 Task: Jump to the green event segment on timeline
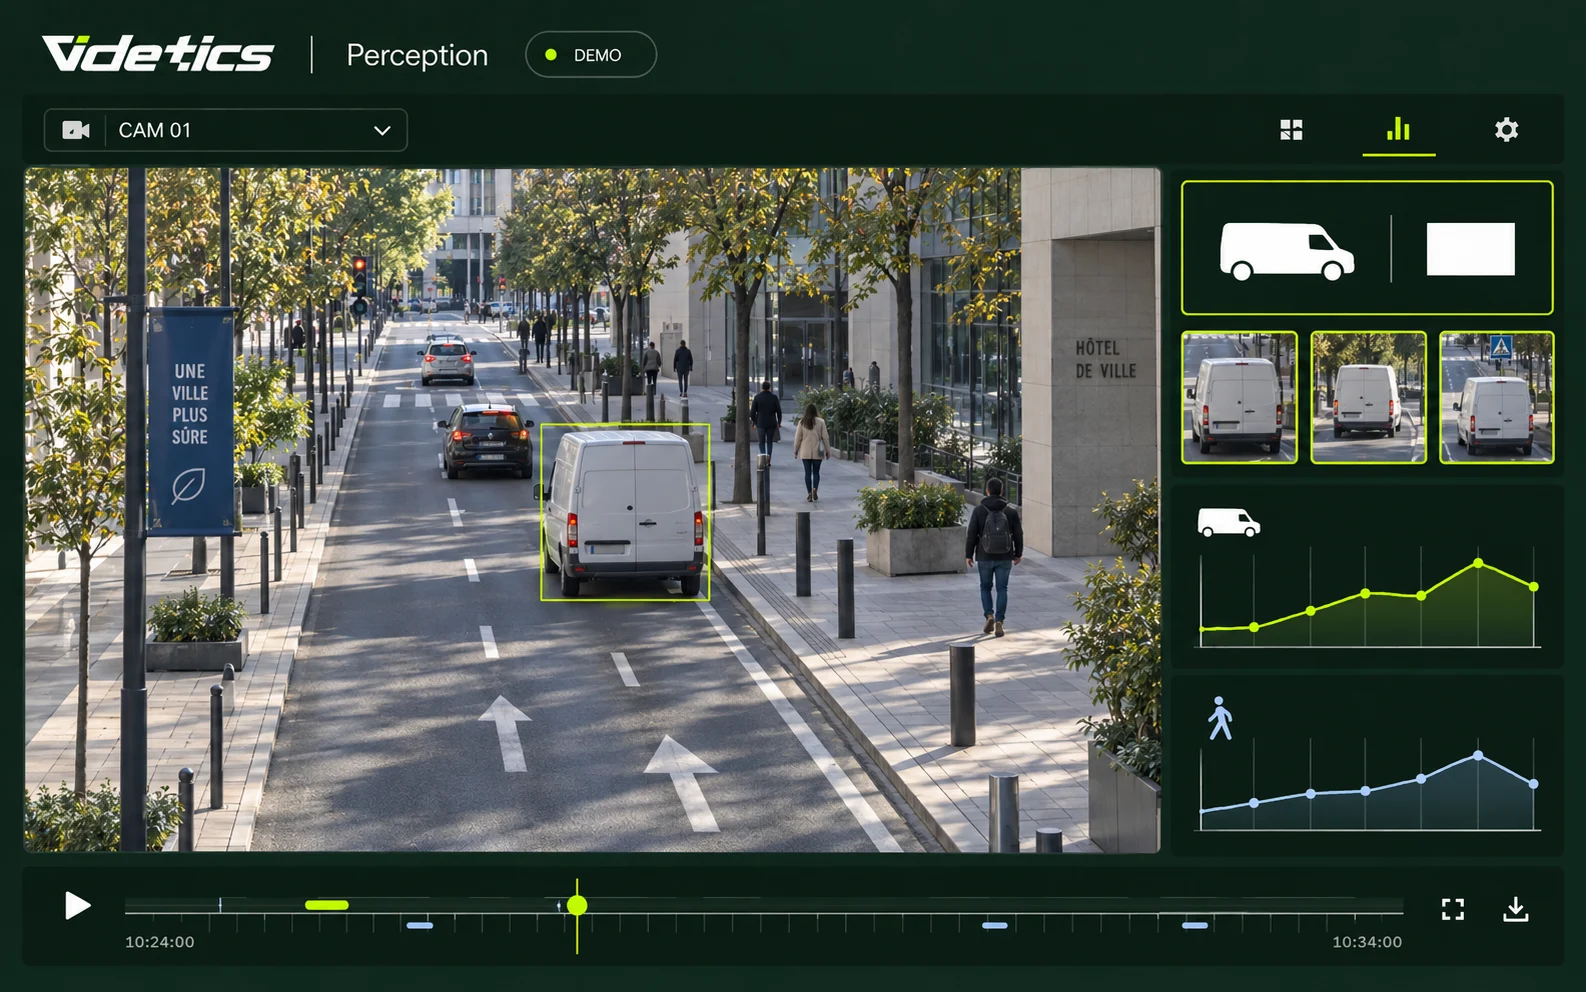(x=327, y=905)
